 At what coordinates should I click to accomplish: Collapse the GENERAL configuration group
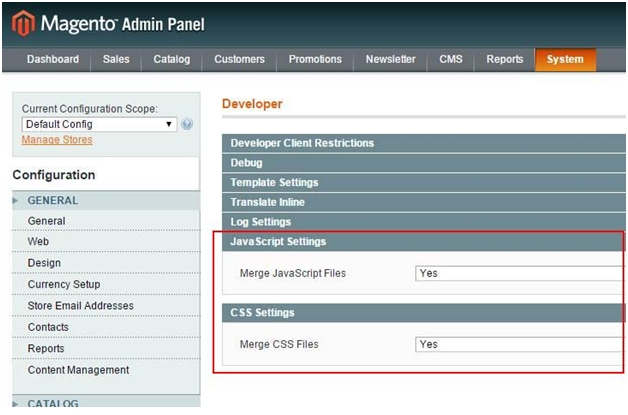pos(106,200)
